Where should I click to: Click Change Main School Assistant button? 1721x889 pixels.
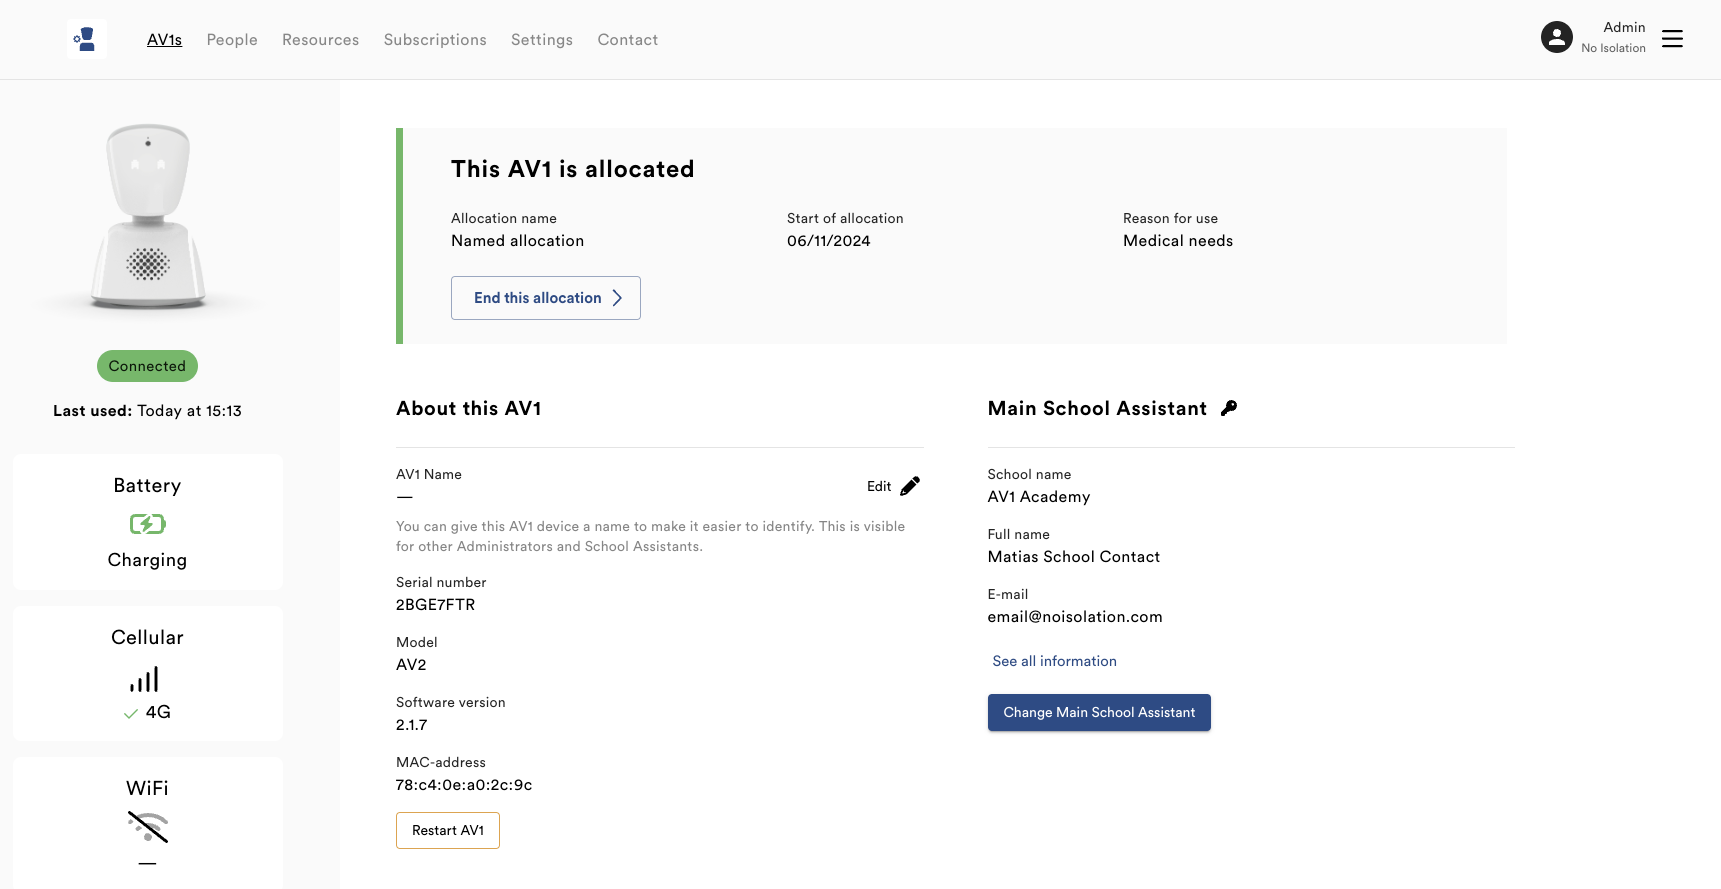(1099, 712)
